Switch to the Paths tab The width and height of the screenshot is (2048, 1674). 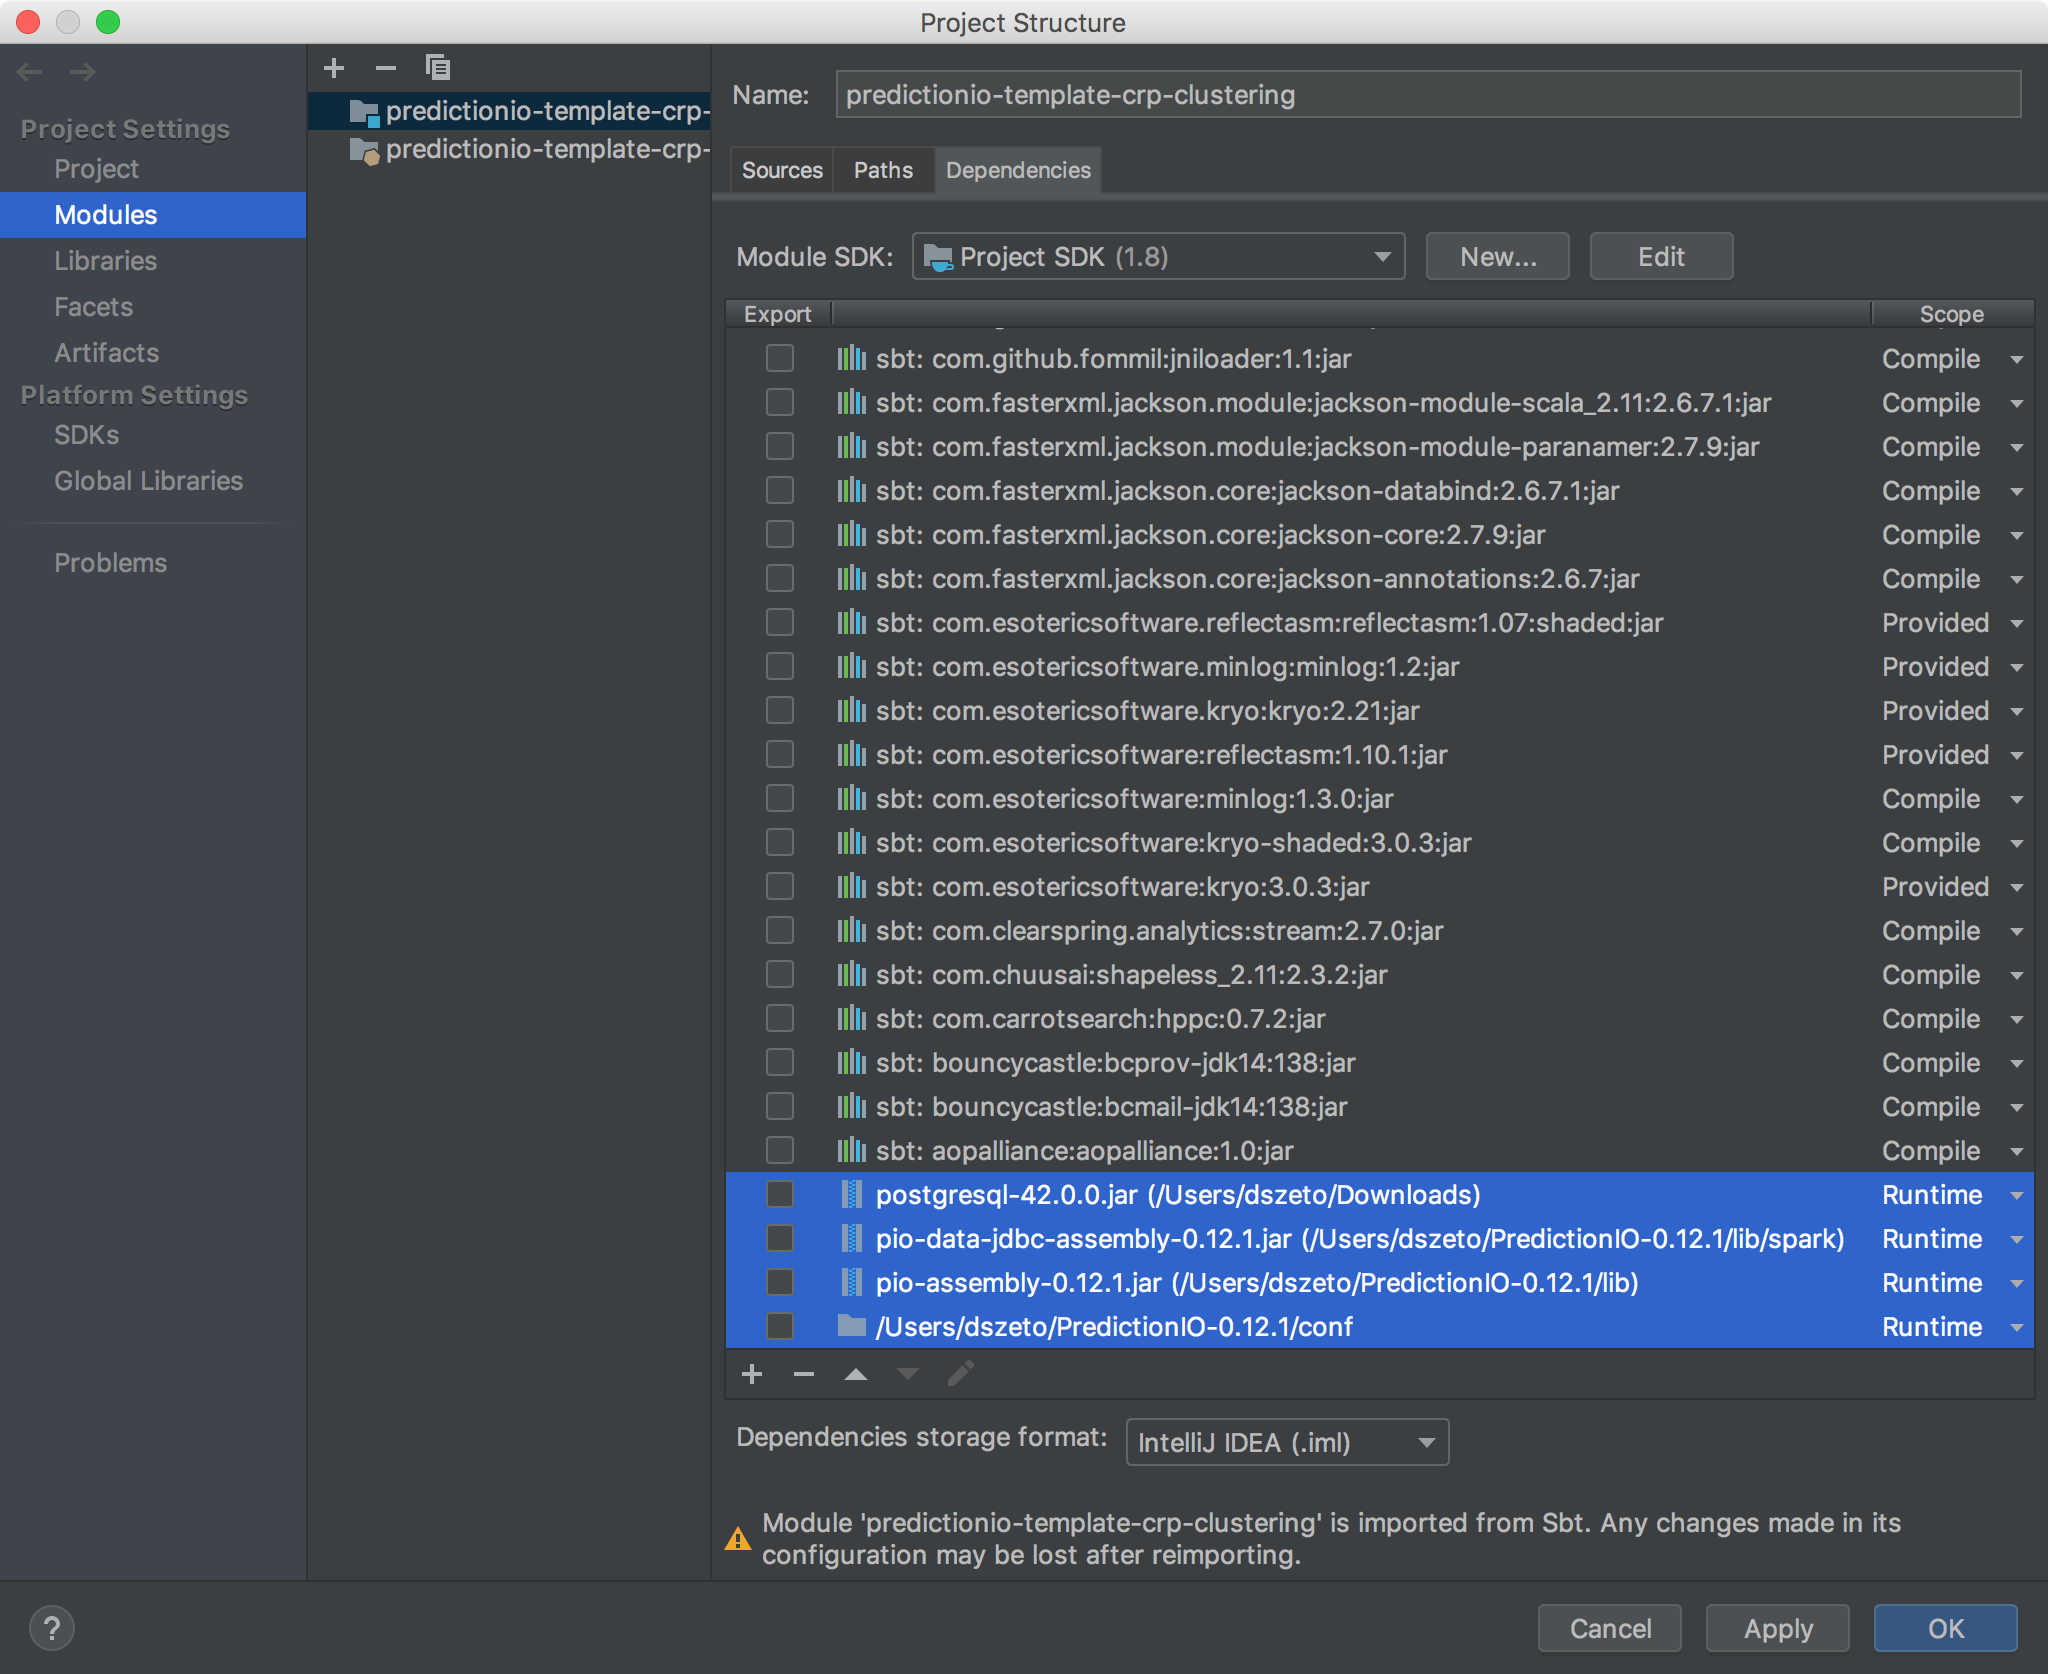[x=883, y=170]
